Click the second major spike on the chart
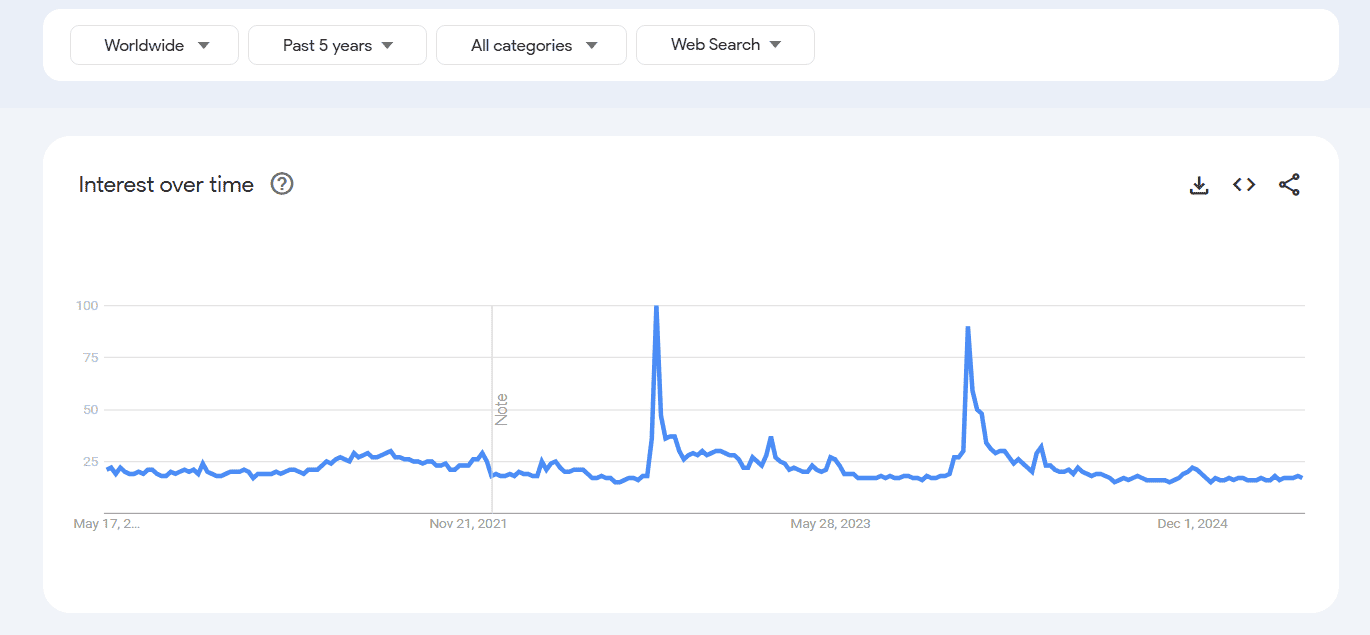The image size is (1370, 635). coord(968,328)
